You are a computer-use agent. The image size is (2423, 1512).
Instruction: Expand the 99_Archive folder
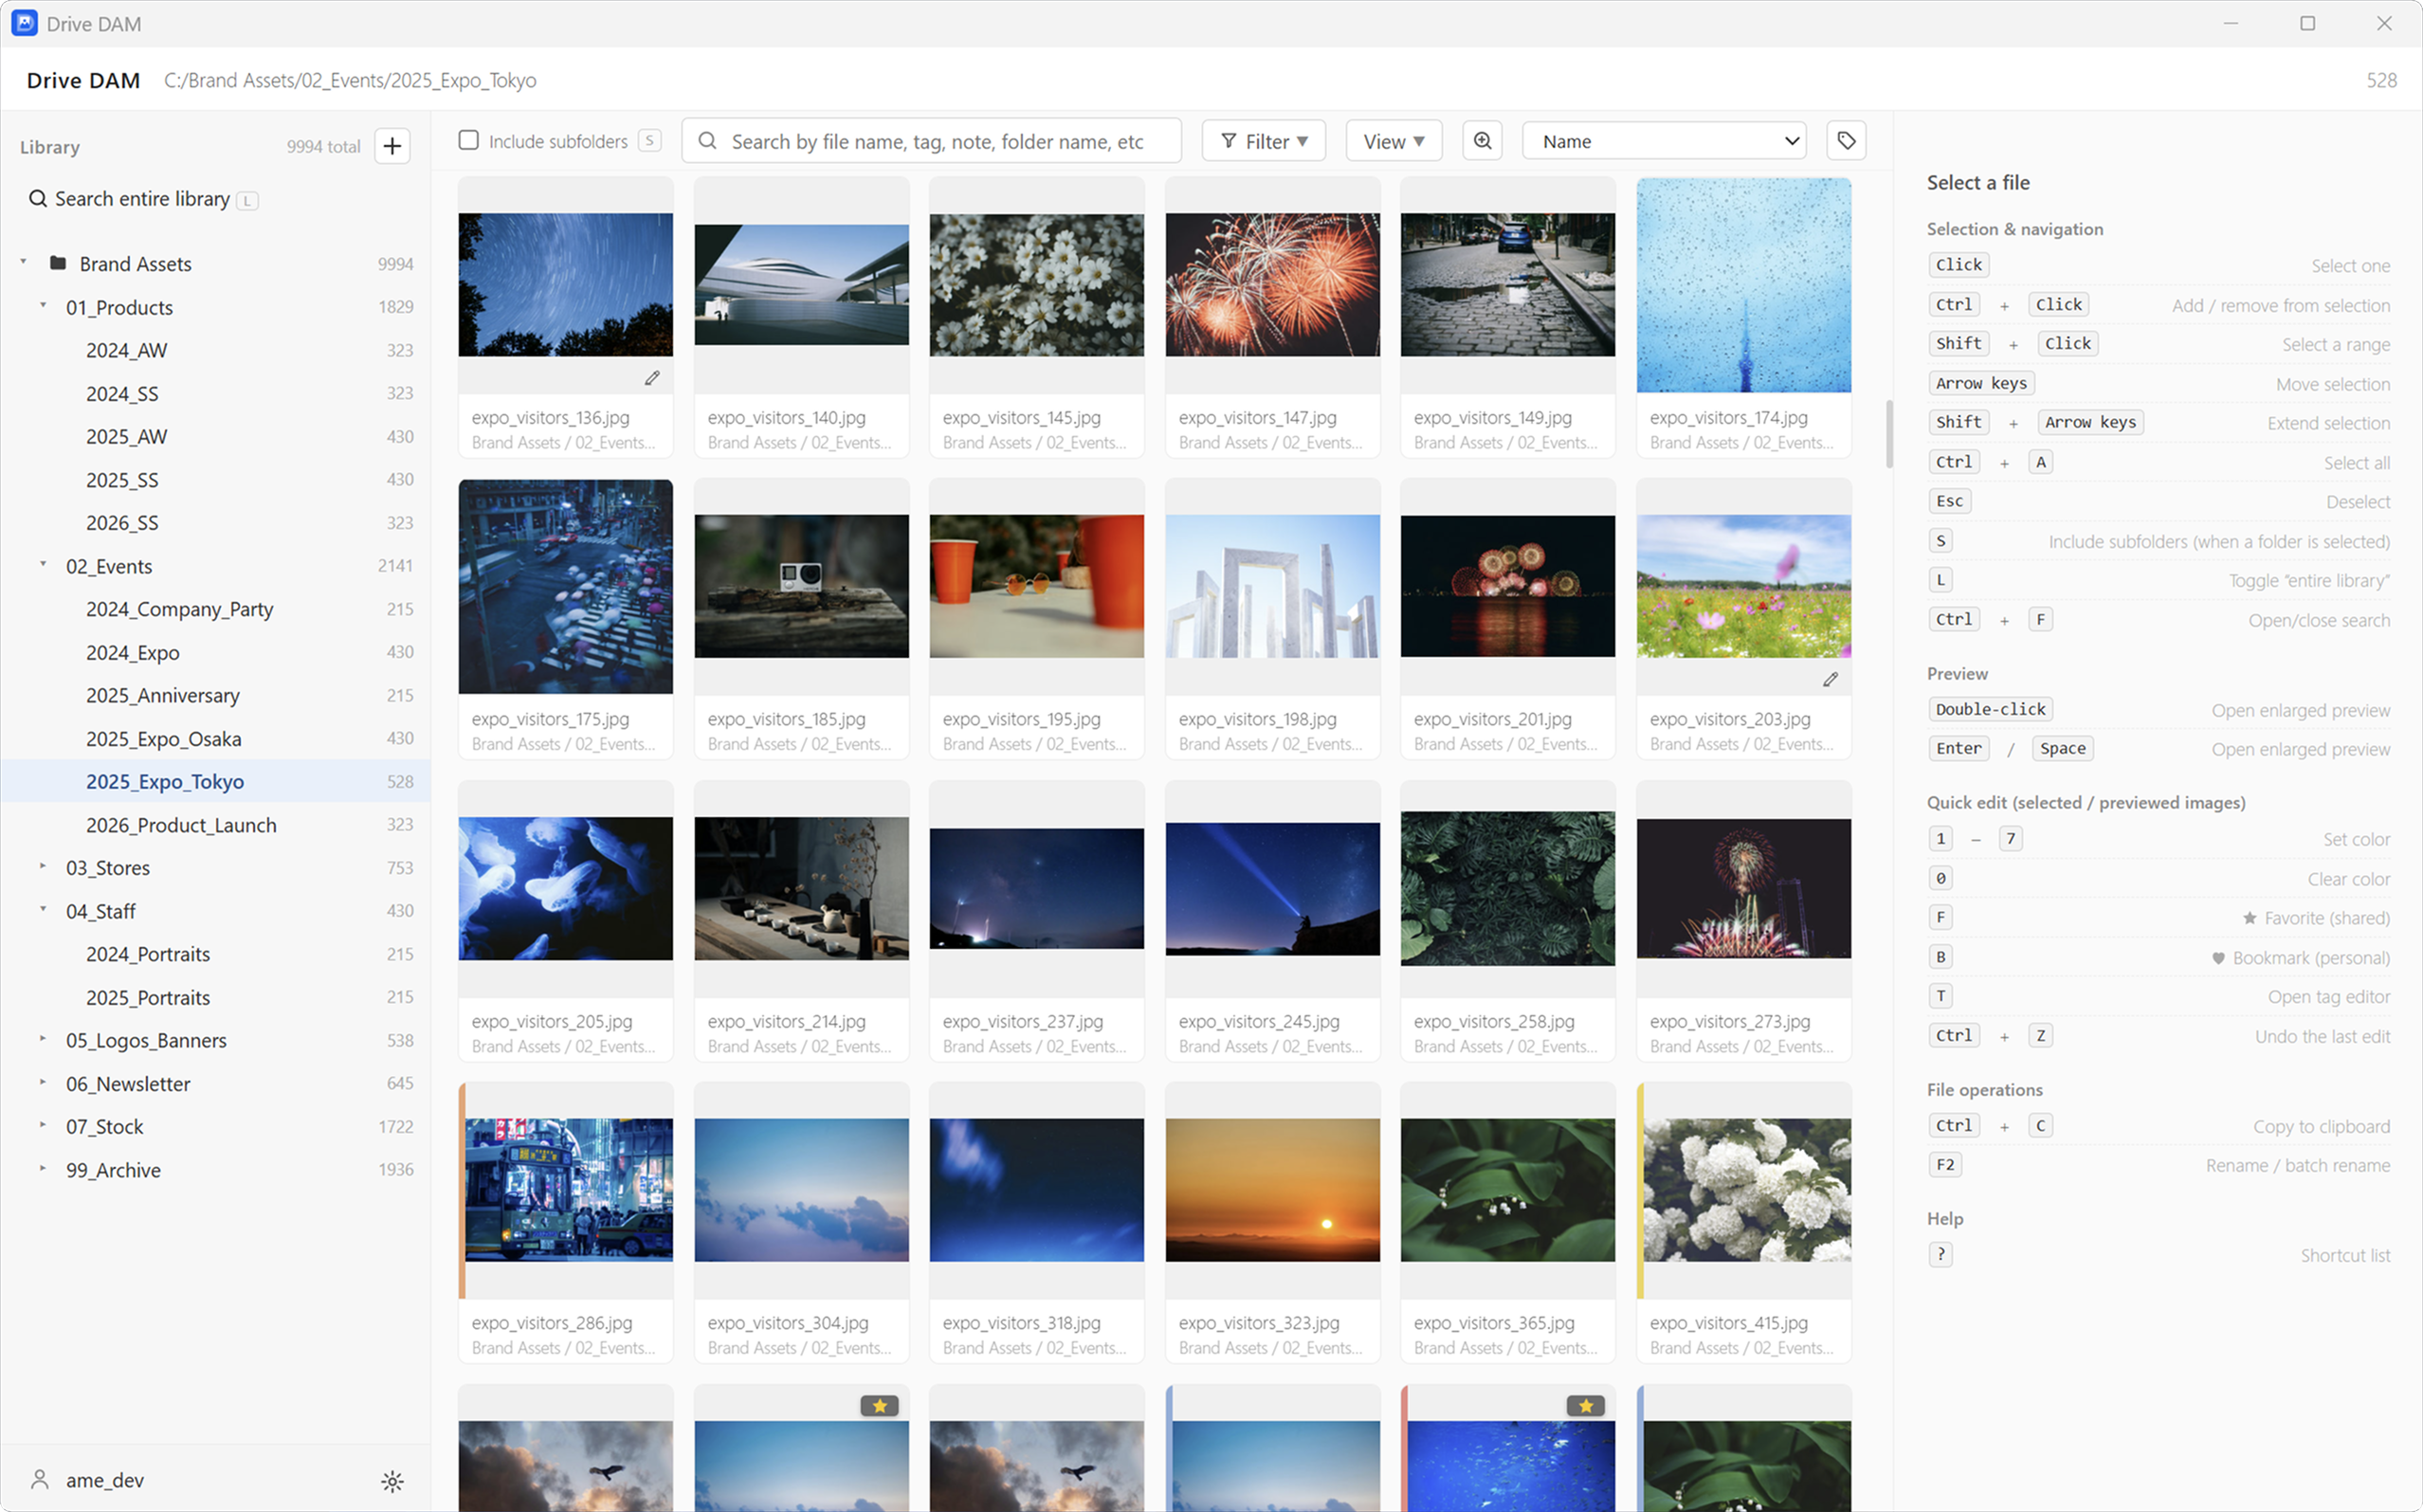click(x=43, y=1169)
